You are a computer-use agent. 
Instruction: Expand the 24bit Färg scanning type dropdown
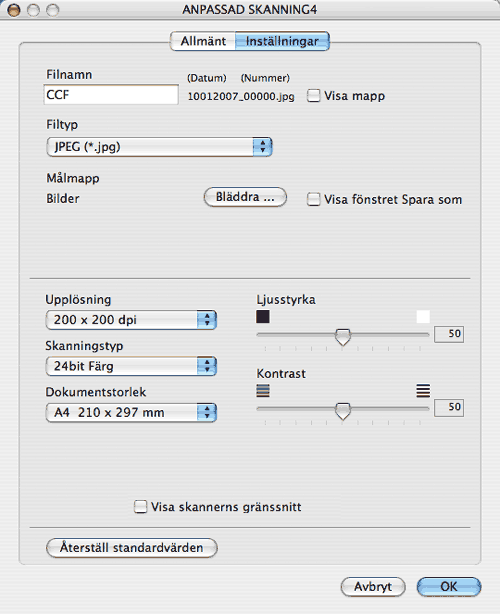[x=131, y=366]
